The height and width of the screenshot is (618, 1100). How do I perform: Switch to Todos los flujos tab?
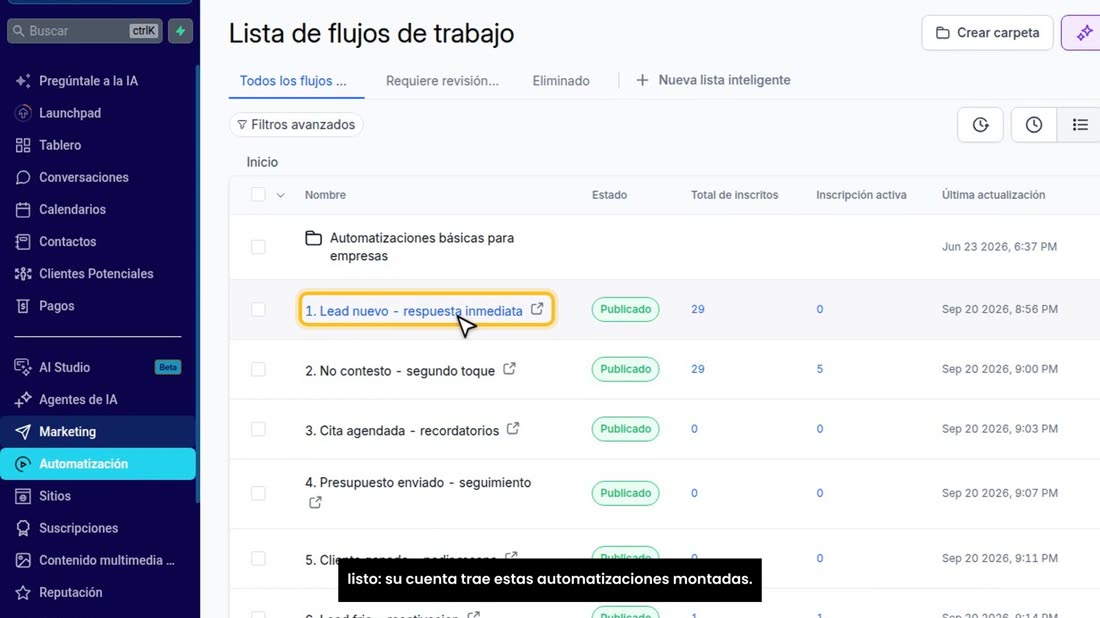pyautogui.click(x=293, y=81)
